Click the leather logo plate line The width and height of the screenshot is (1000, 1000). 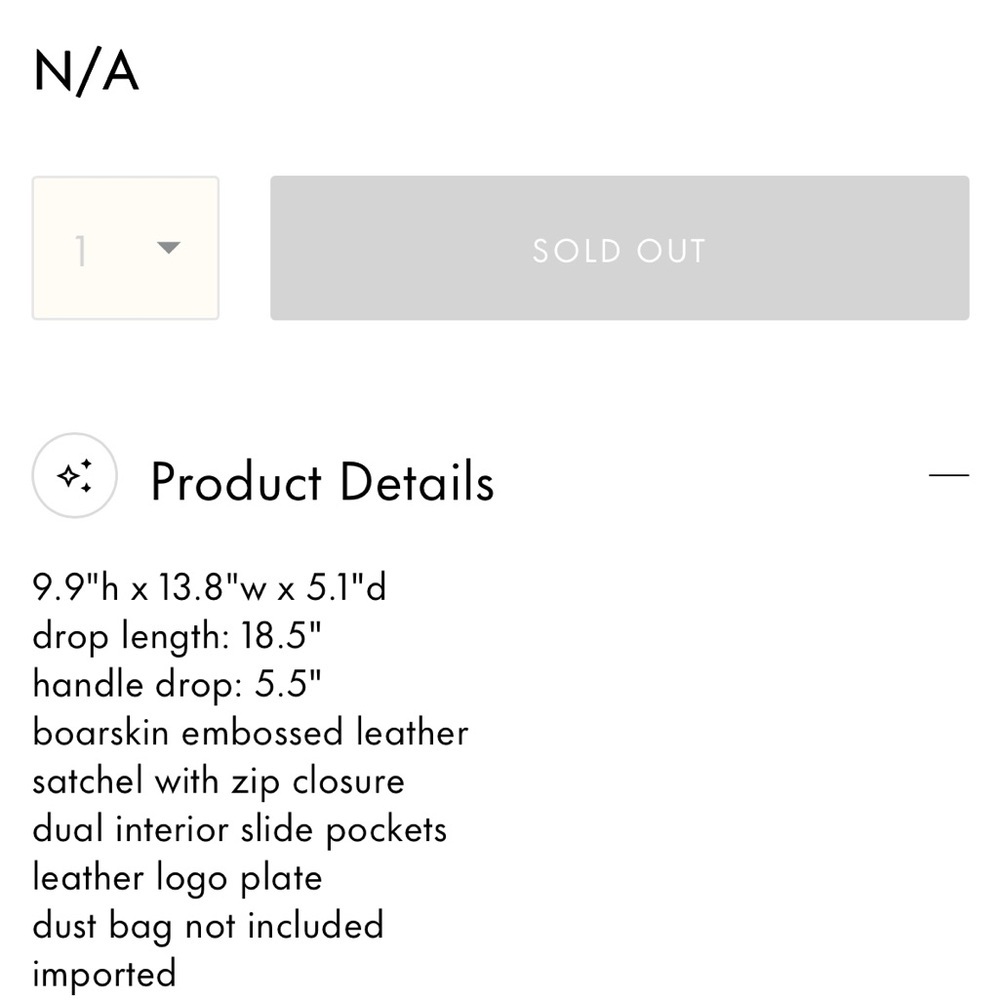click(177, 878)
